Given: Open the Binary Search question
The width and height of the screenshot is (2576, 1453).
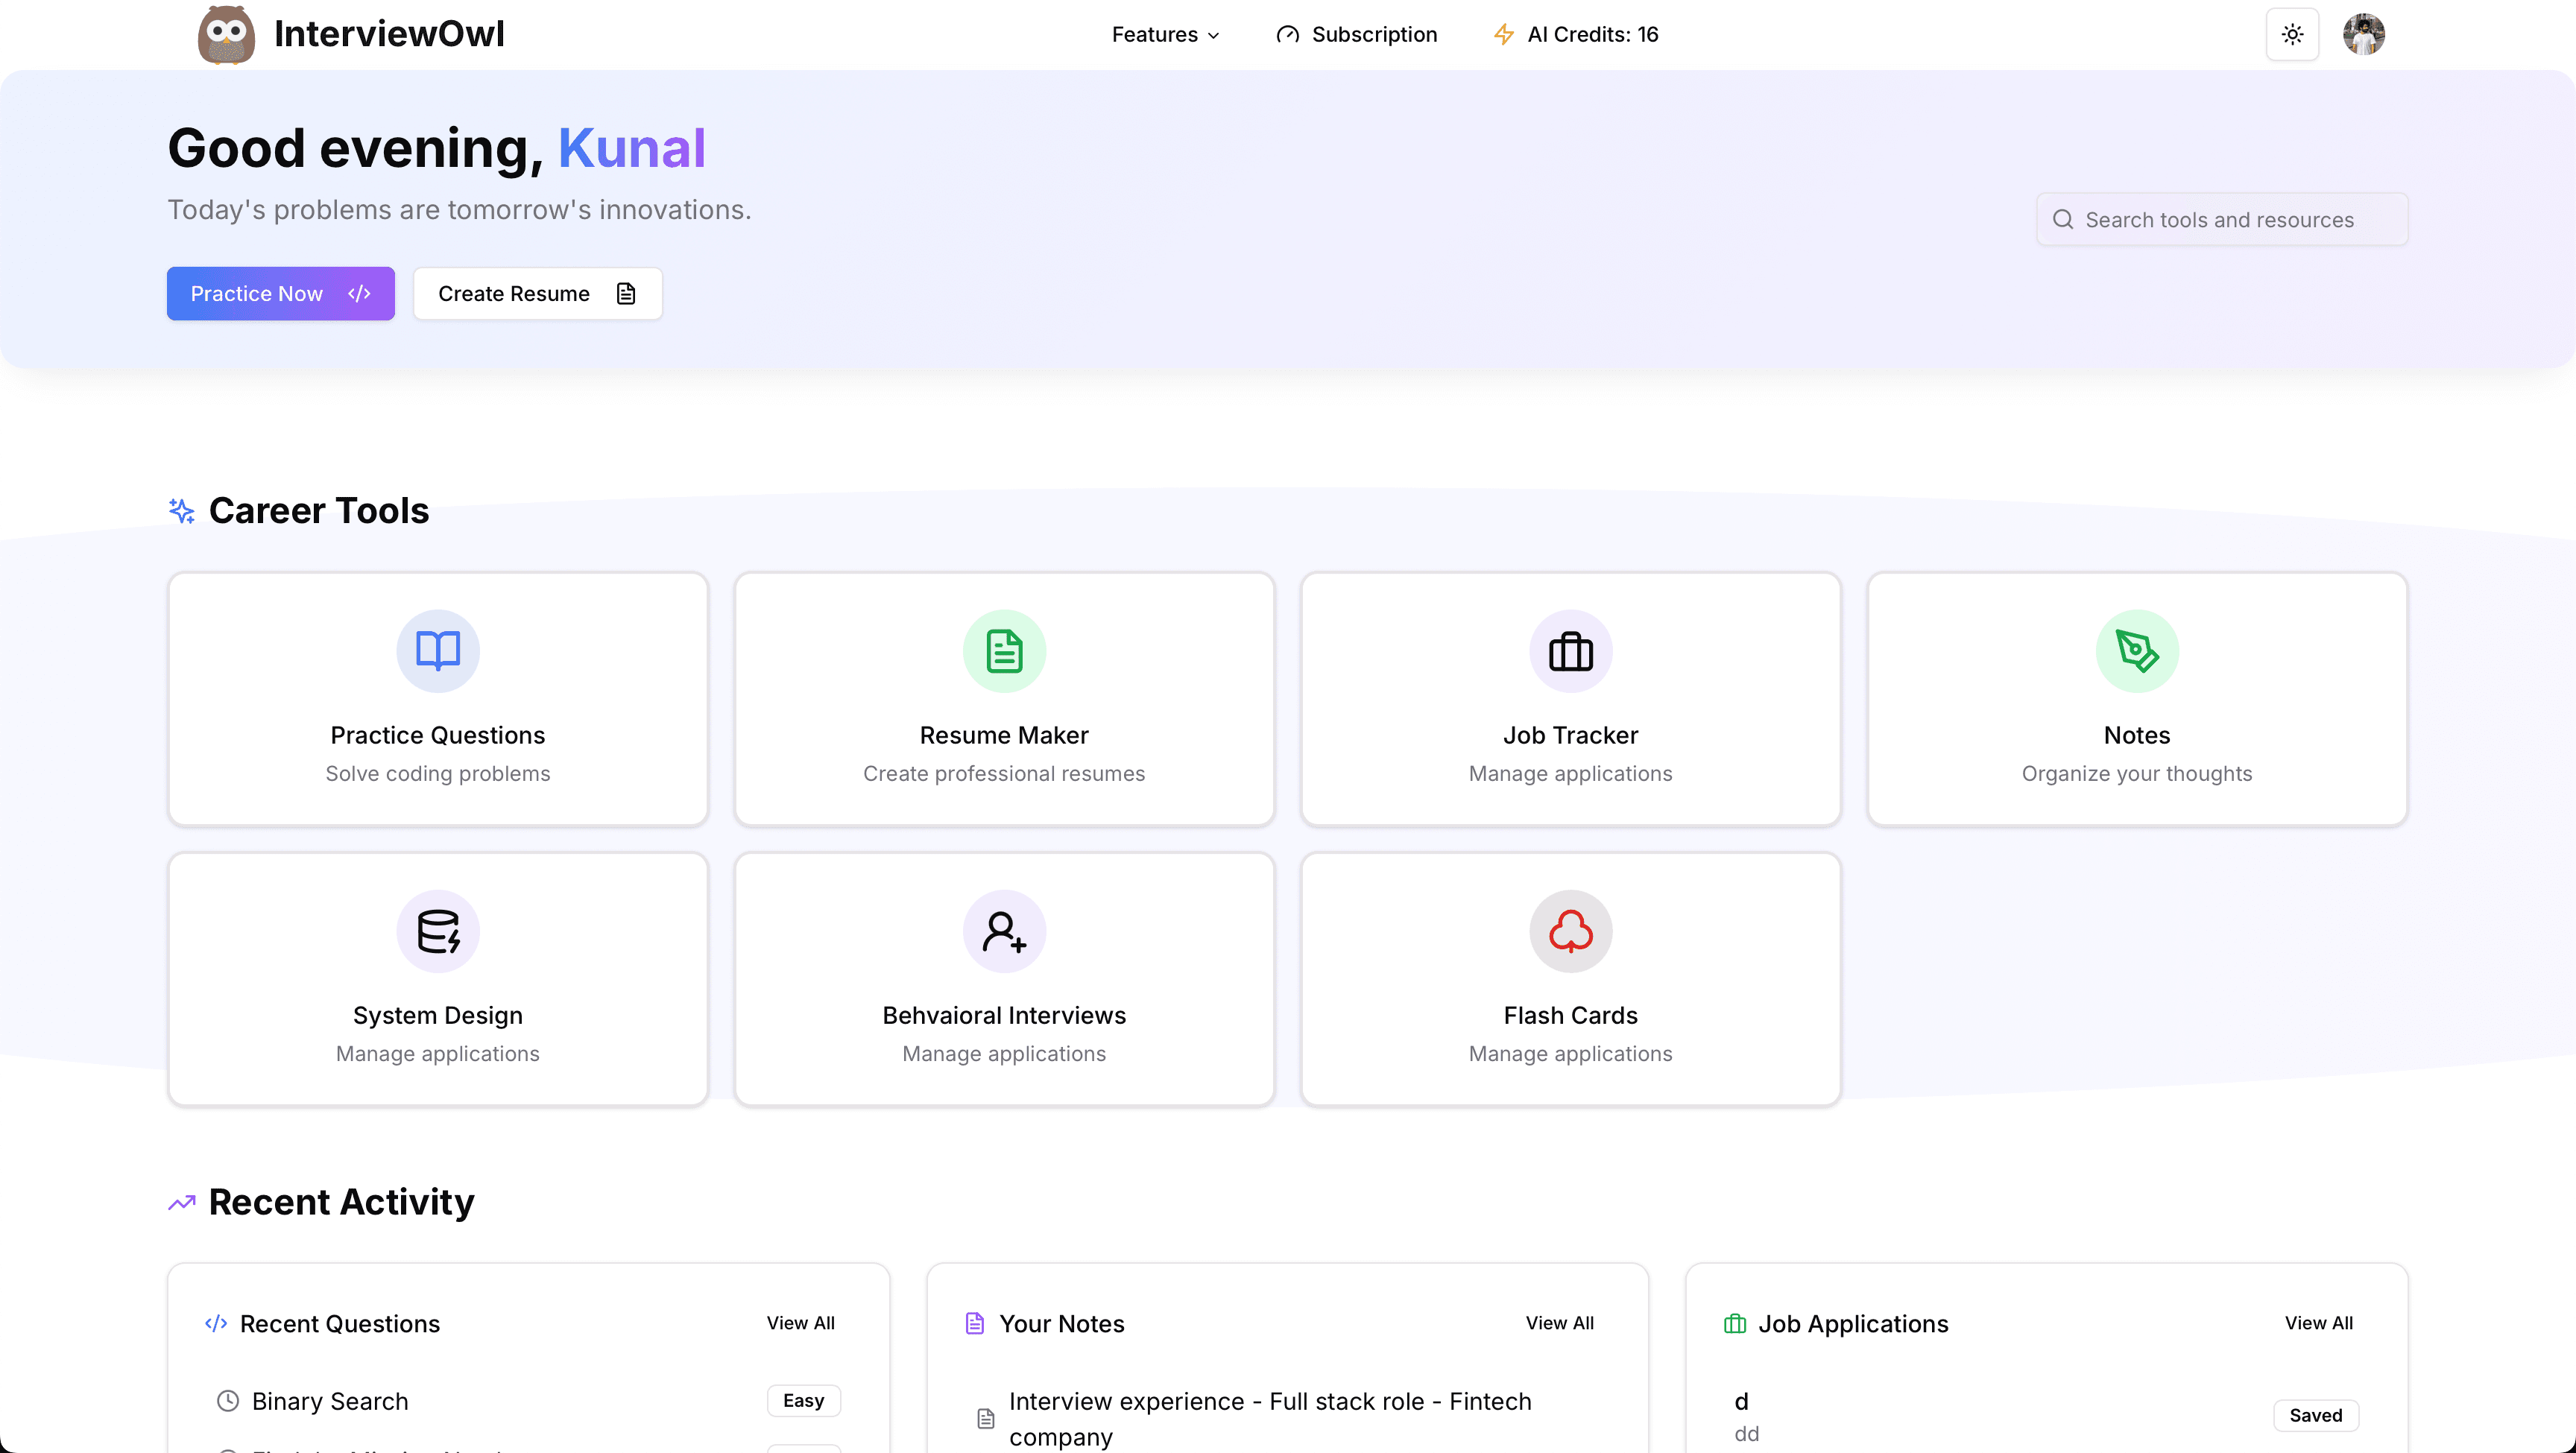Looking at the screenshot, I should click(x=330, y=1401).
